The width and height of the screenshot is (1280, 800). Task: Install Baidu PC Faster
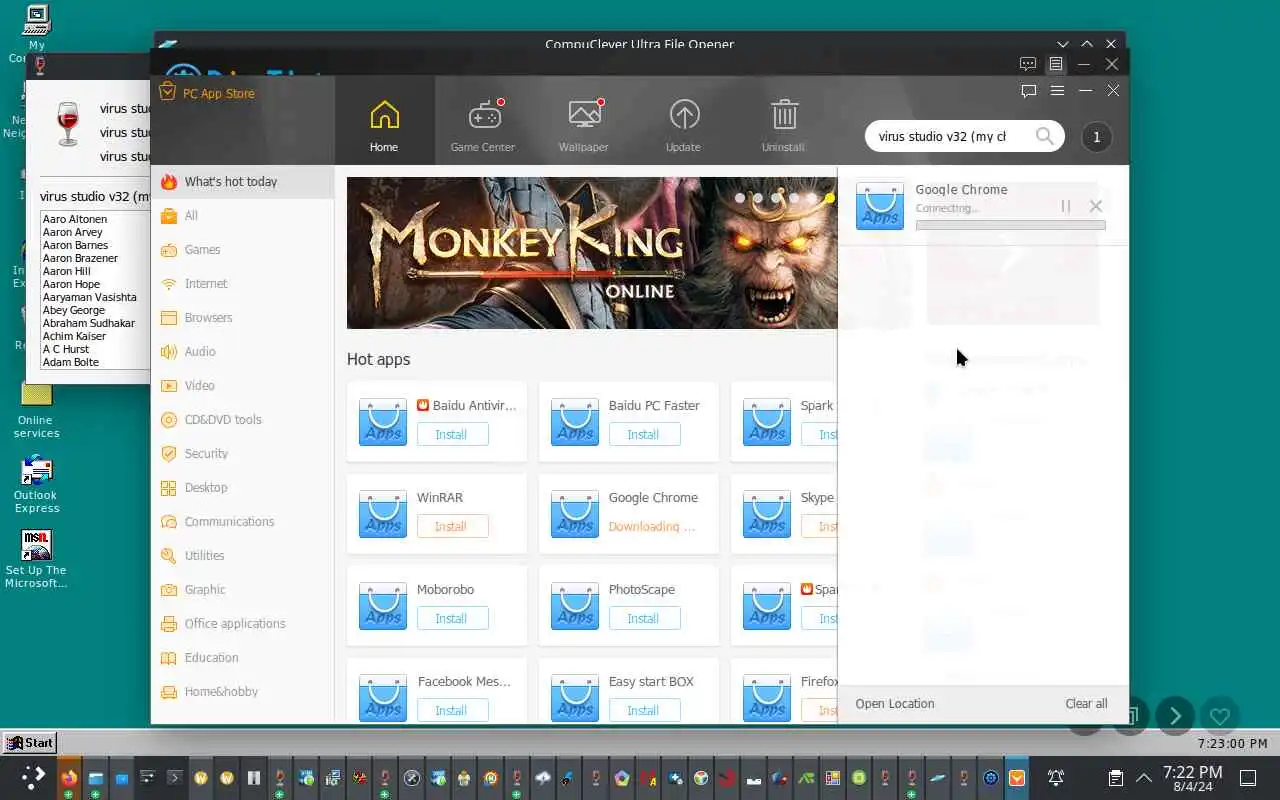coord(643,435)
